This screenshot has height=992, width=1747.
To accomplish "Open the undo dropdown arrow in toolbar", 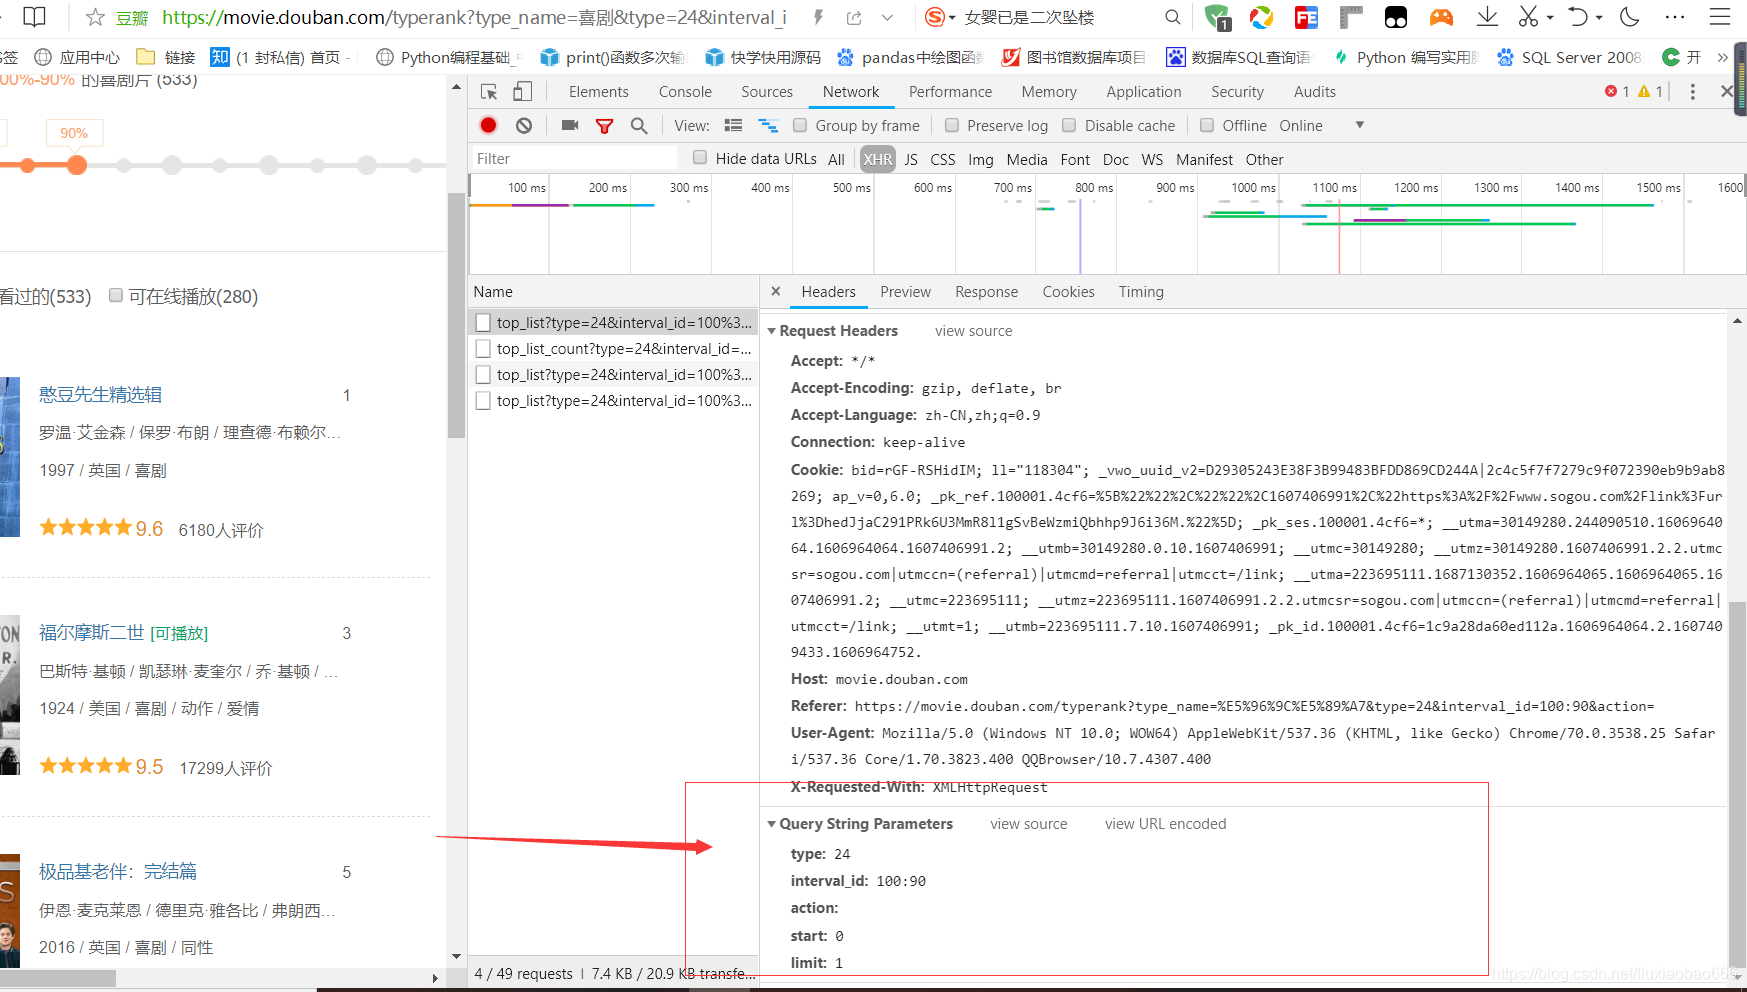I will click(x=1599, y=17).
